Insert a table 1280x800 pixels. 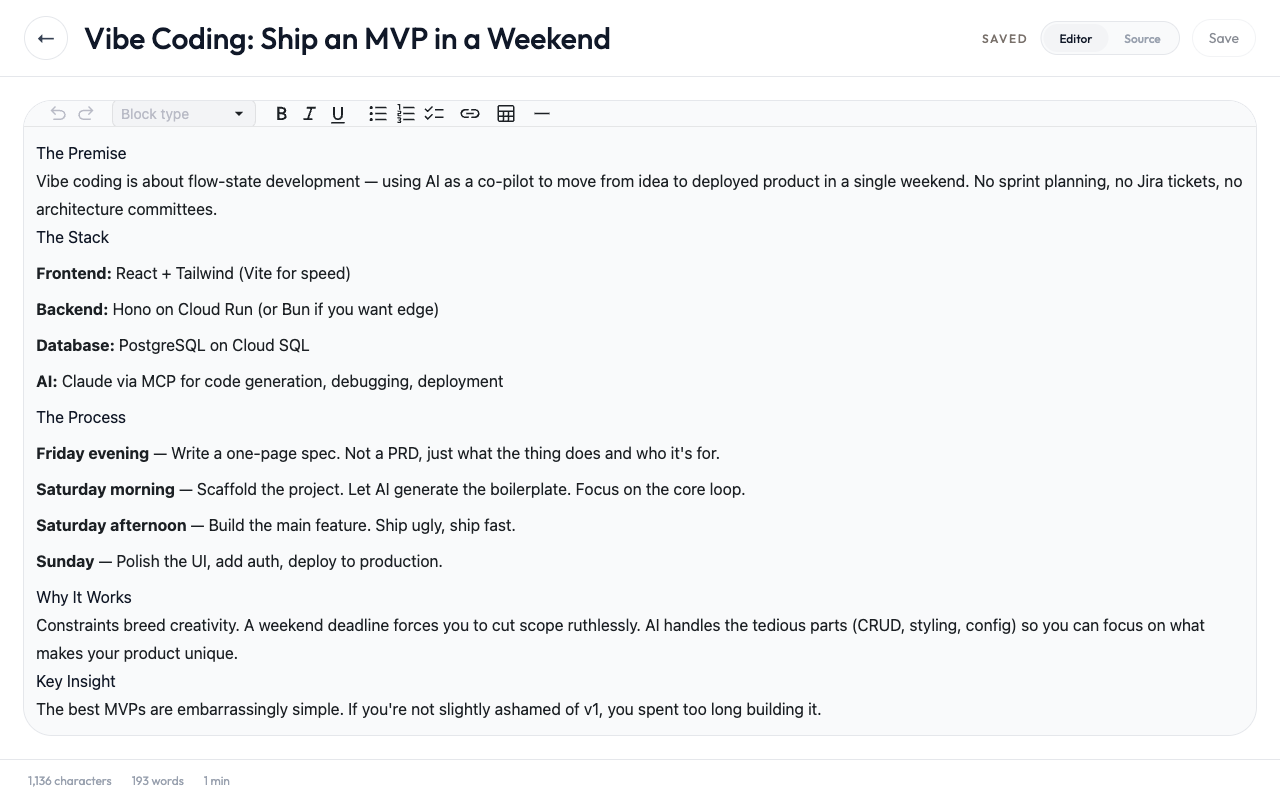506,114
